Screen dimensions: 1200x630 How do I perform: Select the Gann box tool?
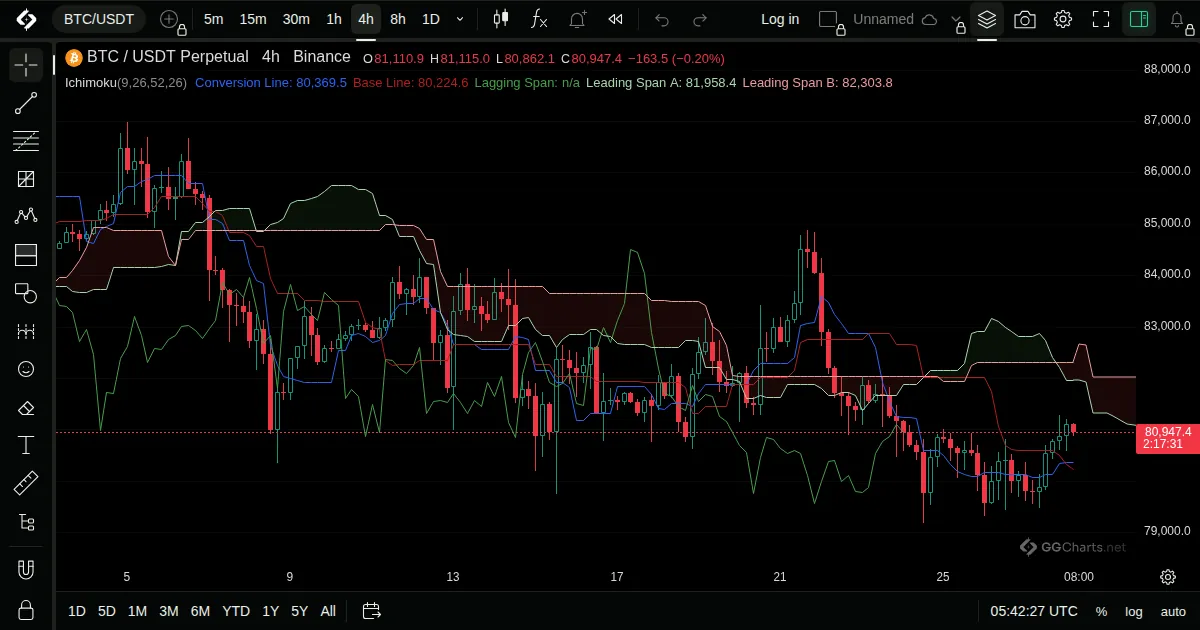[x=26, y=179]
